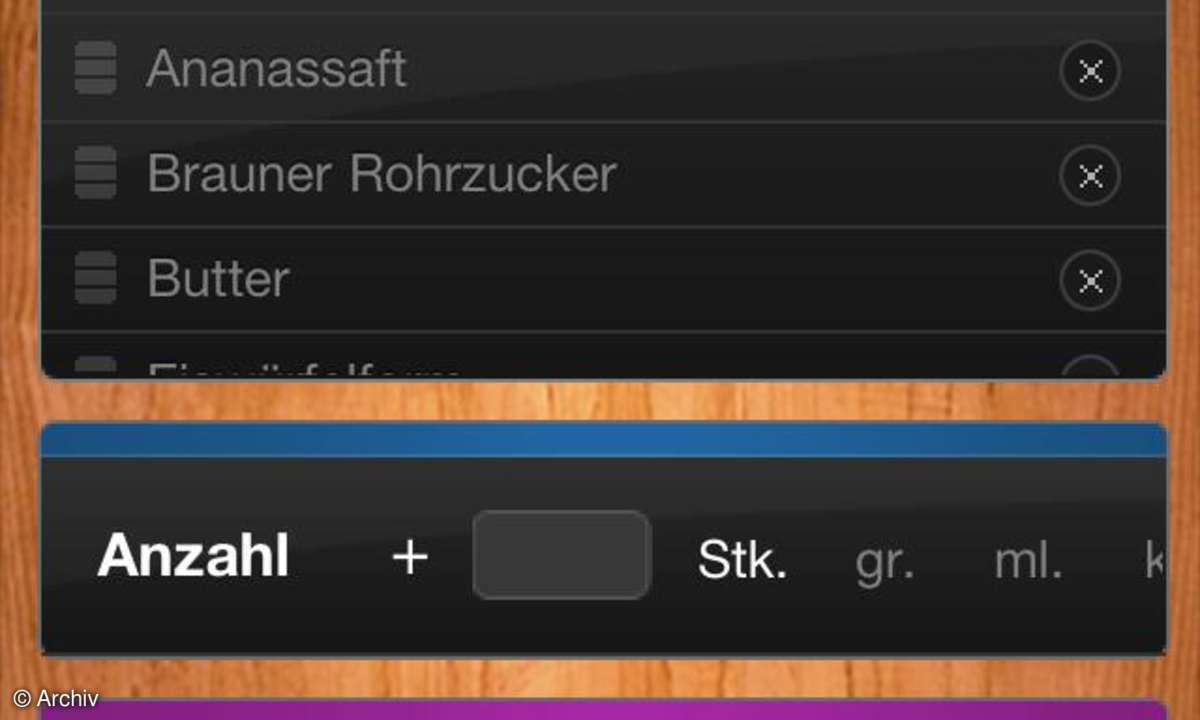
Task: Select the Butter list entry
Action: tap(603, 279)
